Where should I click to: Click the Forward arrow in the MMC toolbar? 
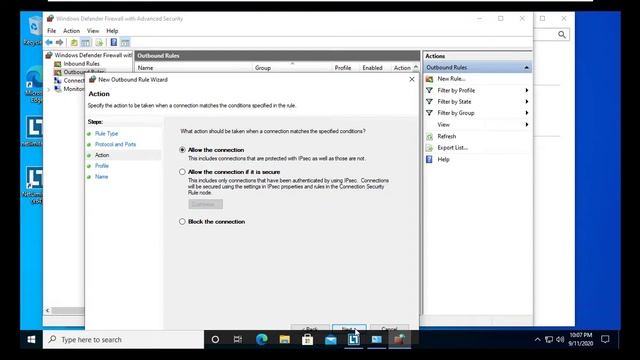point(60,42)
